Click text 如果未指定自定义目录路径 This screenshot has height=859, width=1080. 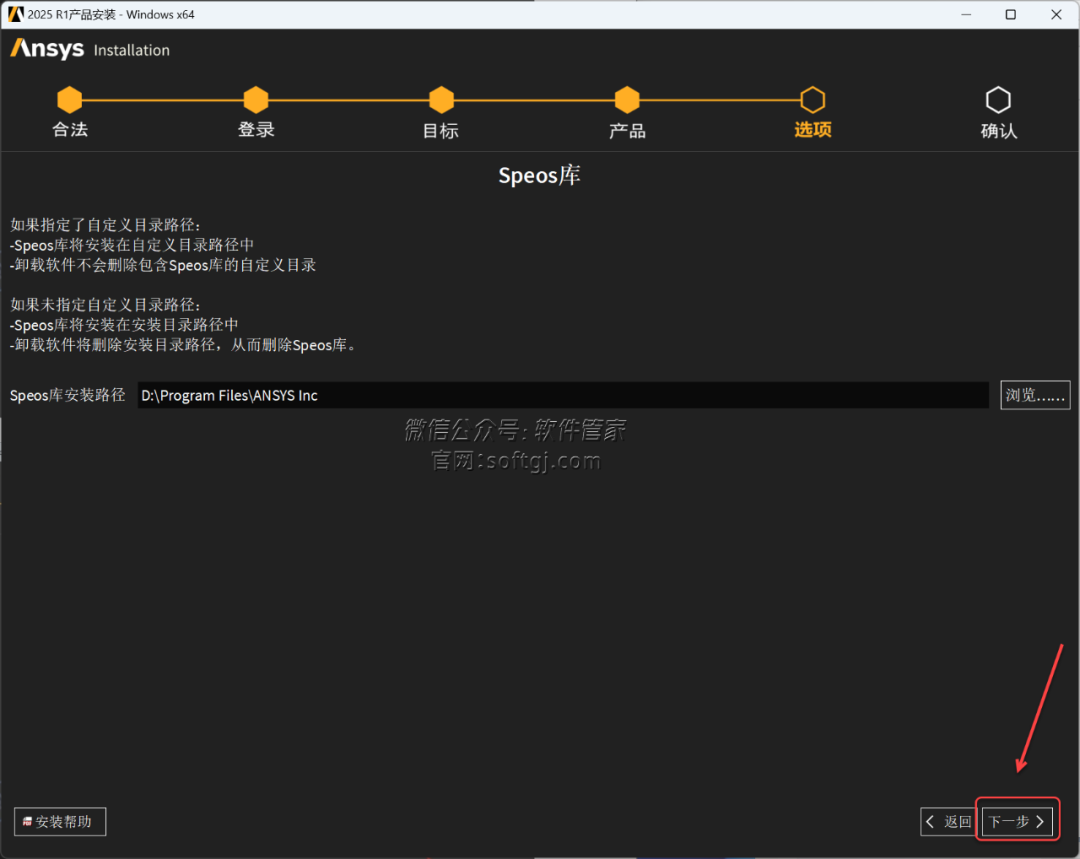coord(103,304)
